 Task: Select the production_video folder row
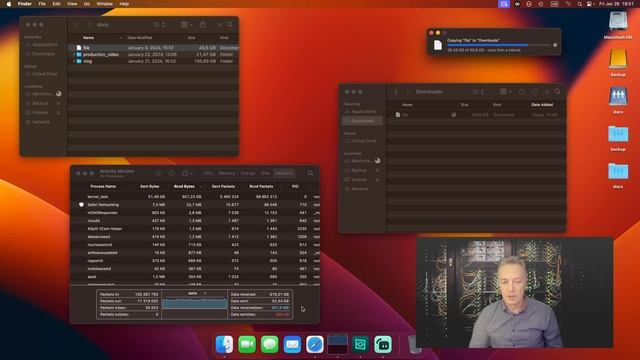(153, 54)
